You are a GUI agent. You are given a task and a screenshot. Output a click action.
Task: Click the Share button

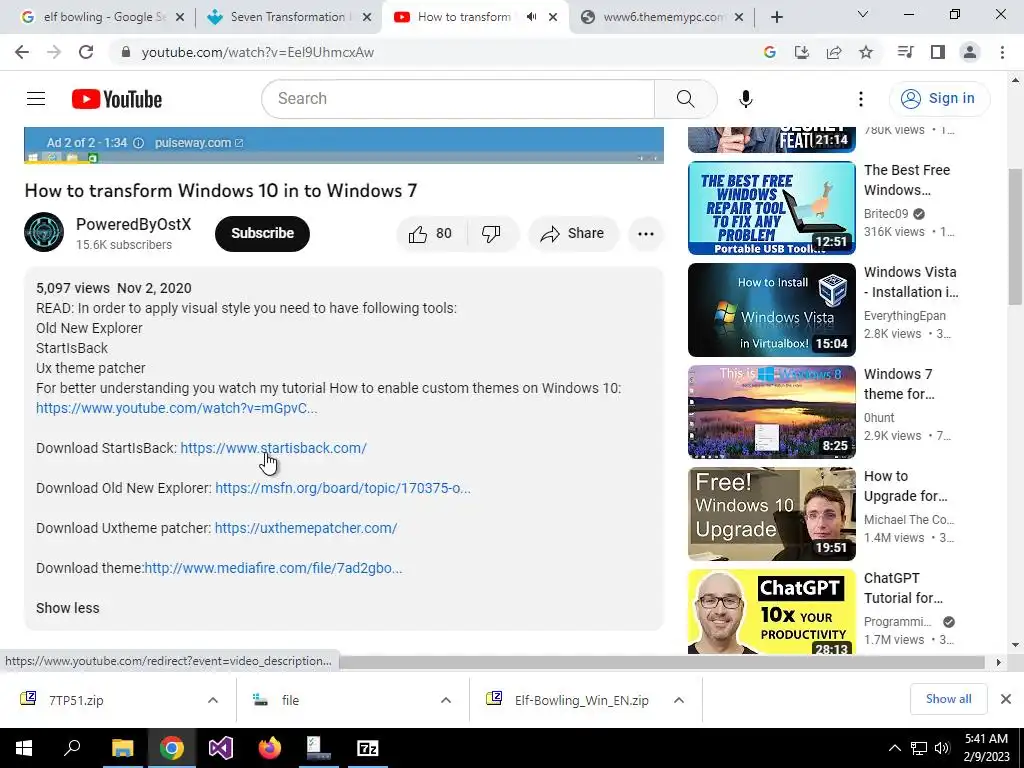573,234
